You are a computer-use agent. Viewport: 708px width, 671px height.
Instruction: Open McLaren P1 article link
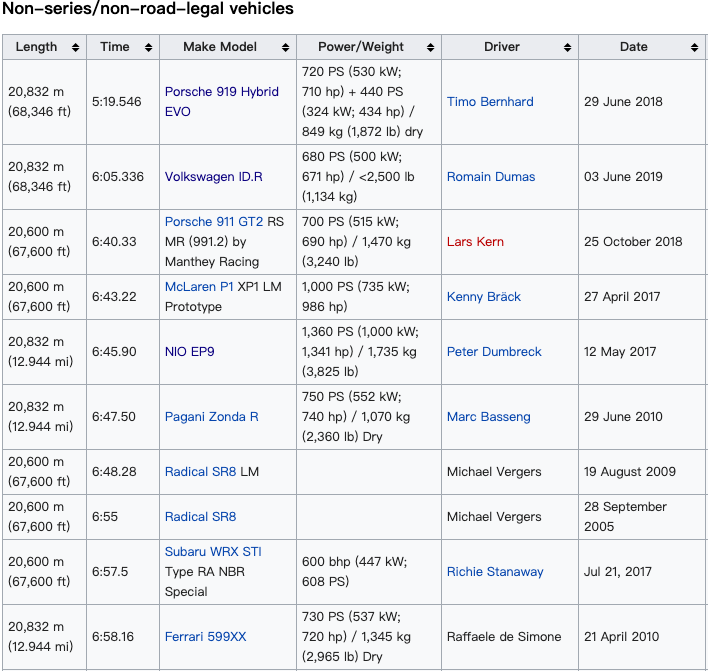199,287
